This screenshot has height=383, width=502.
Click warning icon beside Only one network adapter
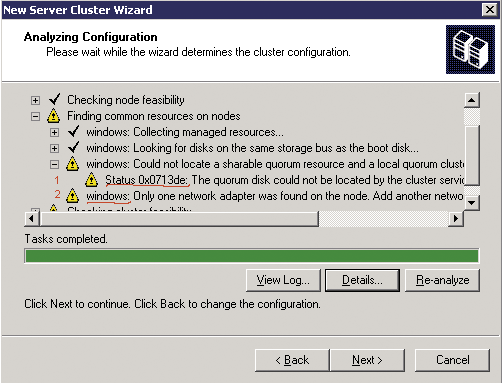click(x=72, y=196)
